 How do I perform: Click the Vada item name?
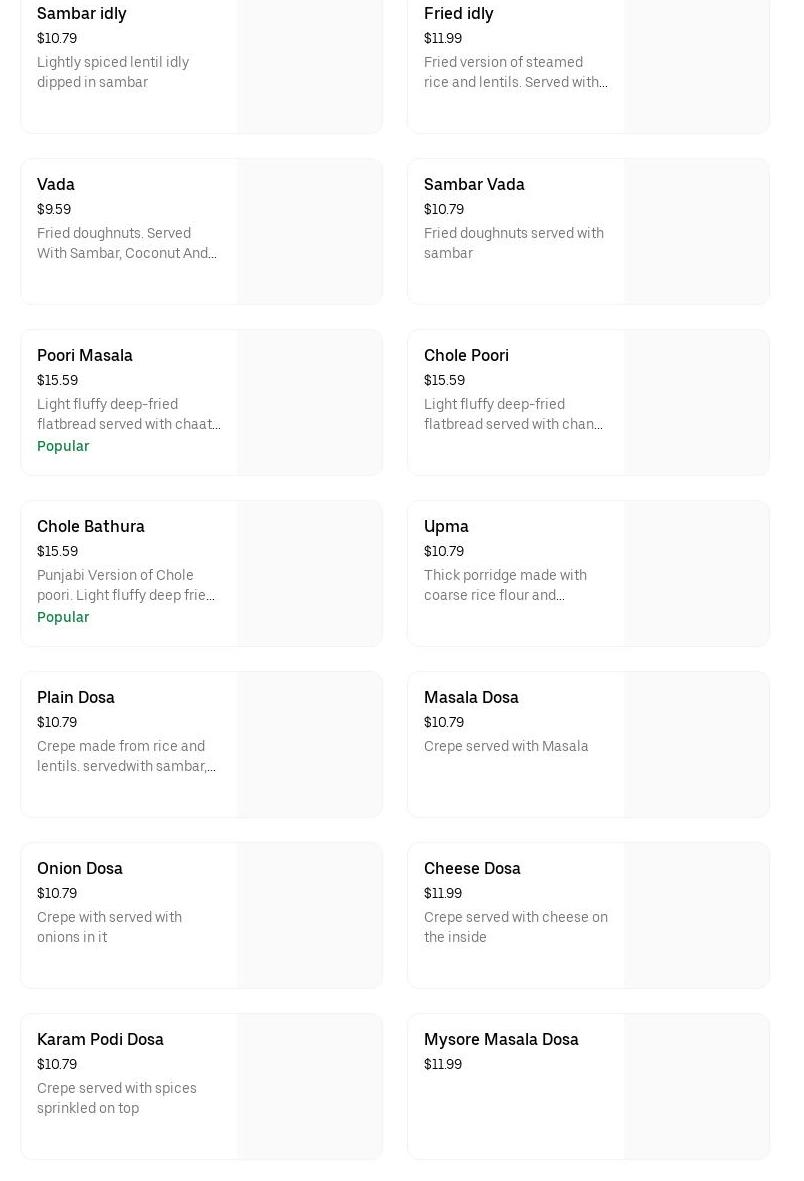click(56, 184)
